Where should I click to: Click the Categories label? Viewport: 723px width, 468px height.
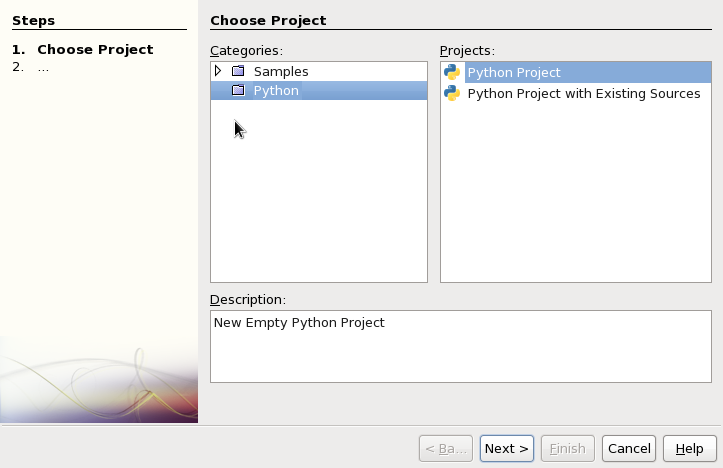pos(246,51)
